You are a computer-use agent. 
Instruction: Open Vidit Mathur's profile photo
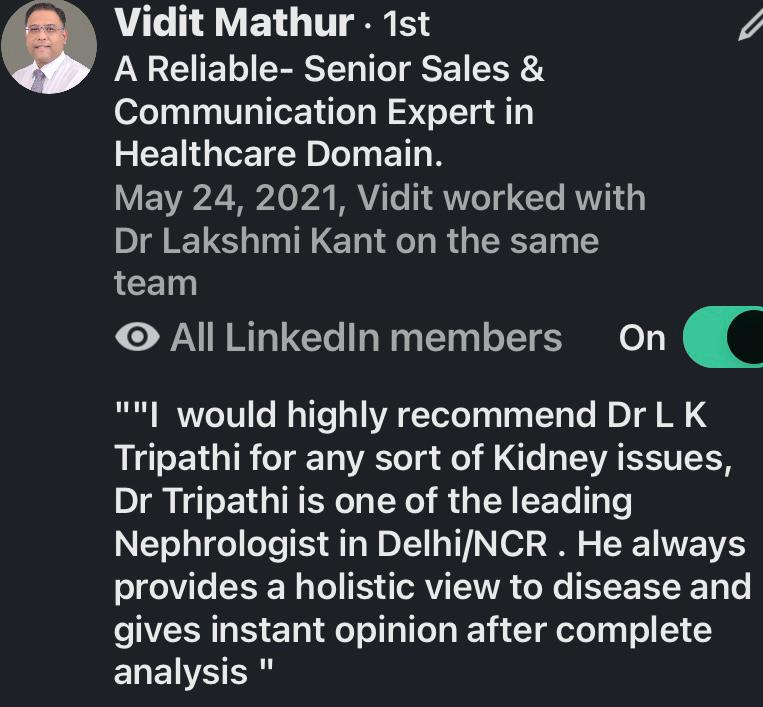(48, 47)
